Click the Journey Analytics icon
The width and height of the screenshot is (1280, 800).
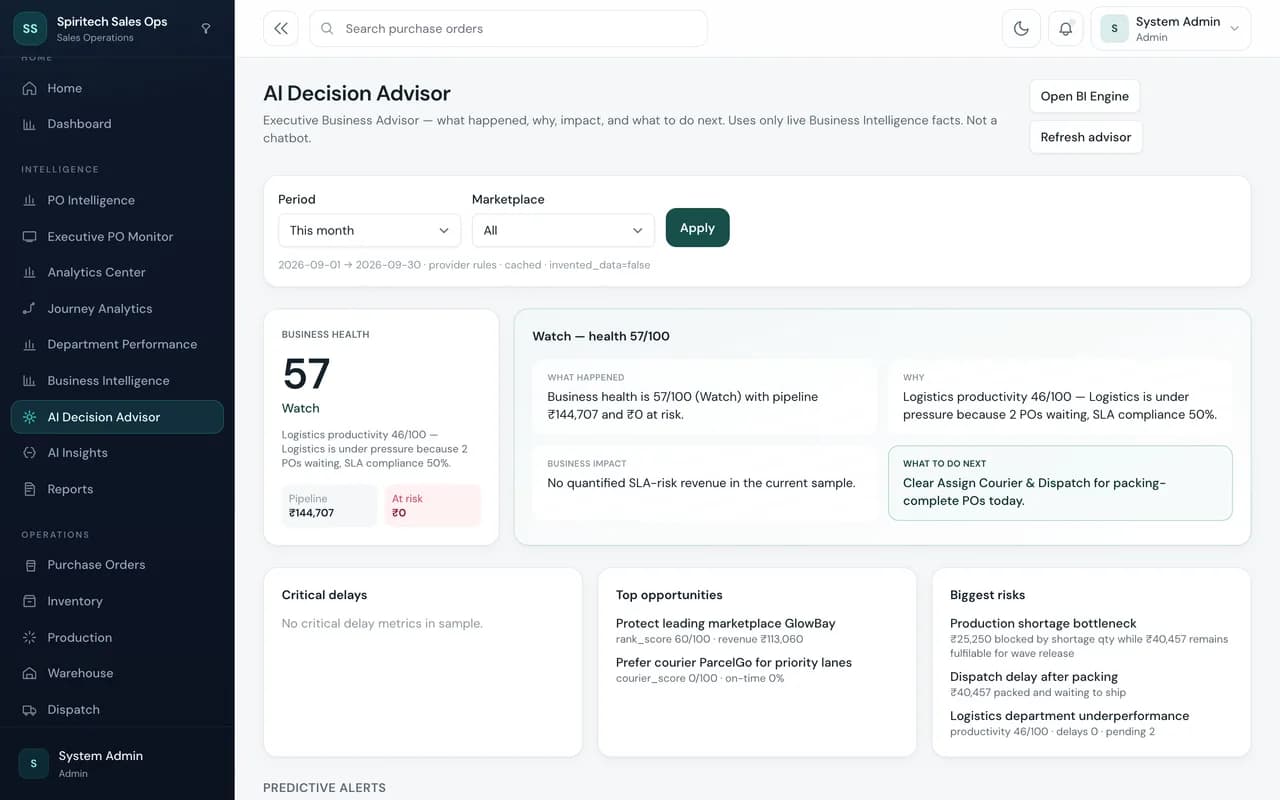29,309
